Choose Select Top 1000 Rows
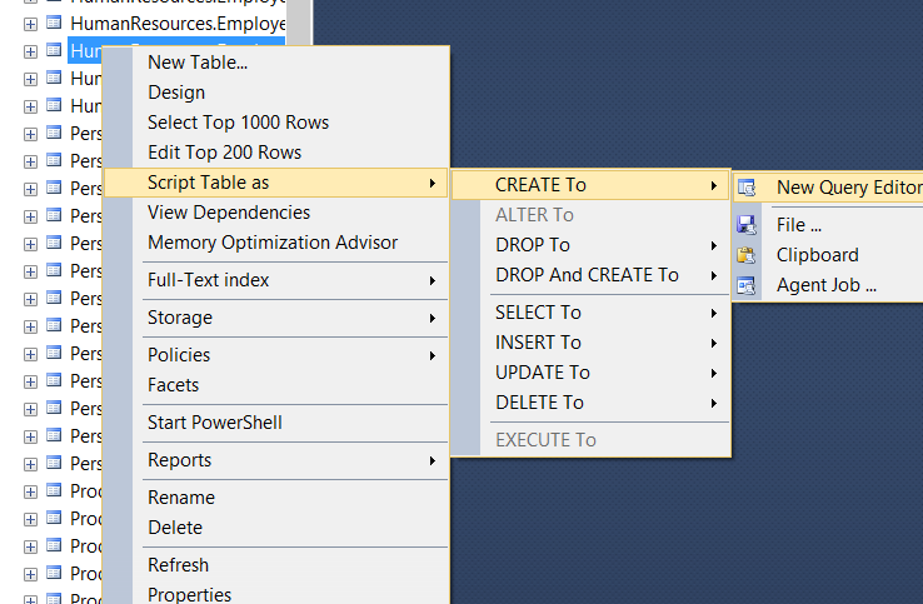923x604 pixels. (238, 122)
